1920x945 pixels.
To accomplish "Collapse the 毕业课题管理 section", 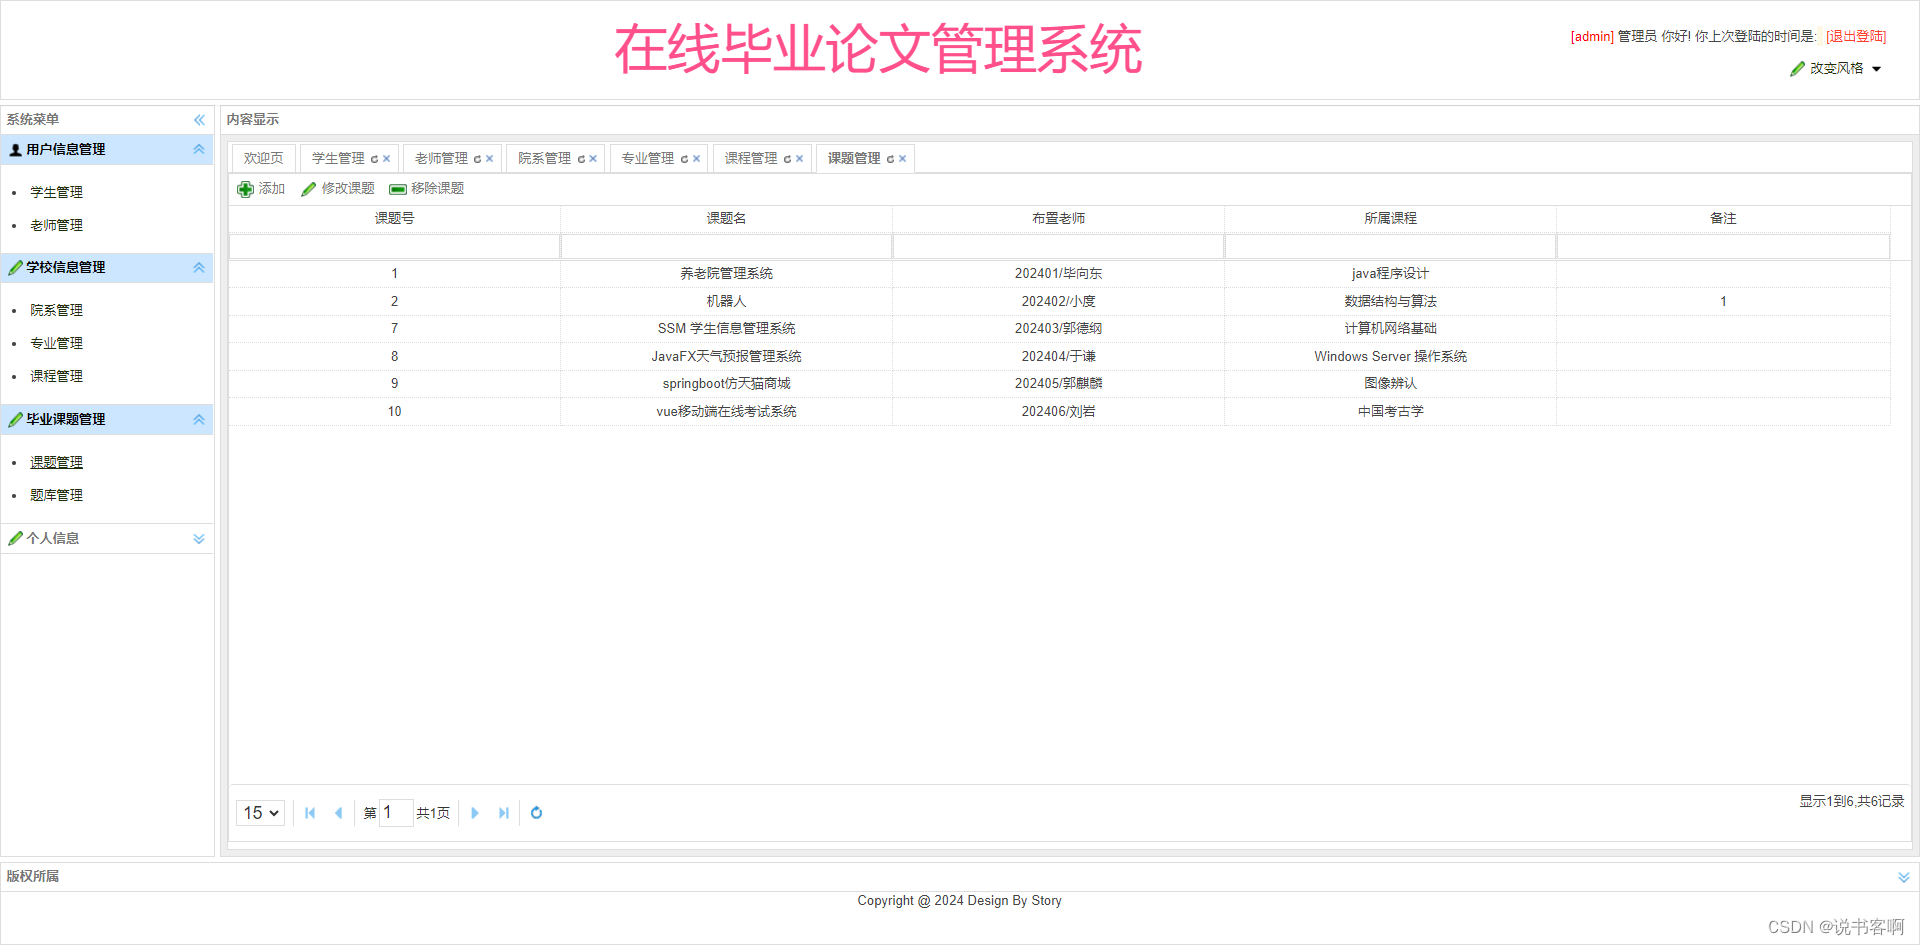I will [199, 420].
